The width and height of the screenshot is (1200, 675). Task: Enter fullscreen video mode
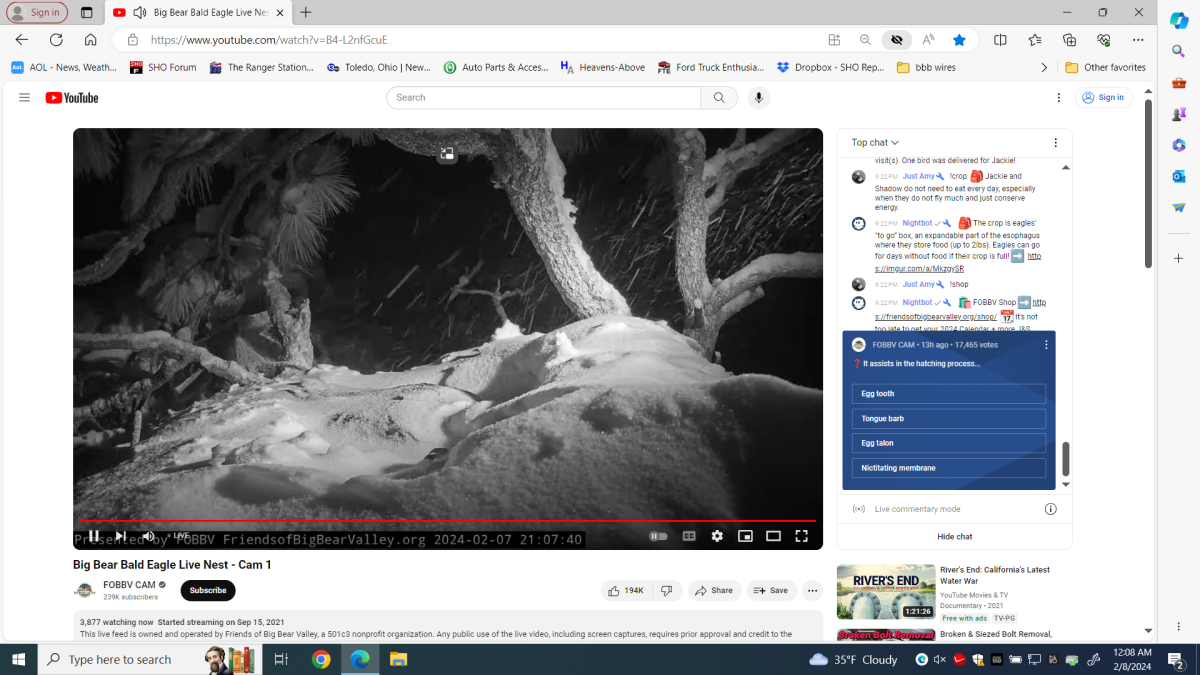801,536
